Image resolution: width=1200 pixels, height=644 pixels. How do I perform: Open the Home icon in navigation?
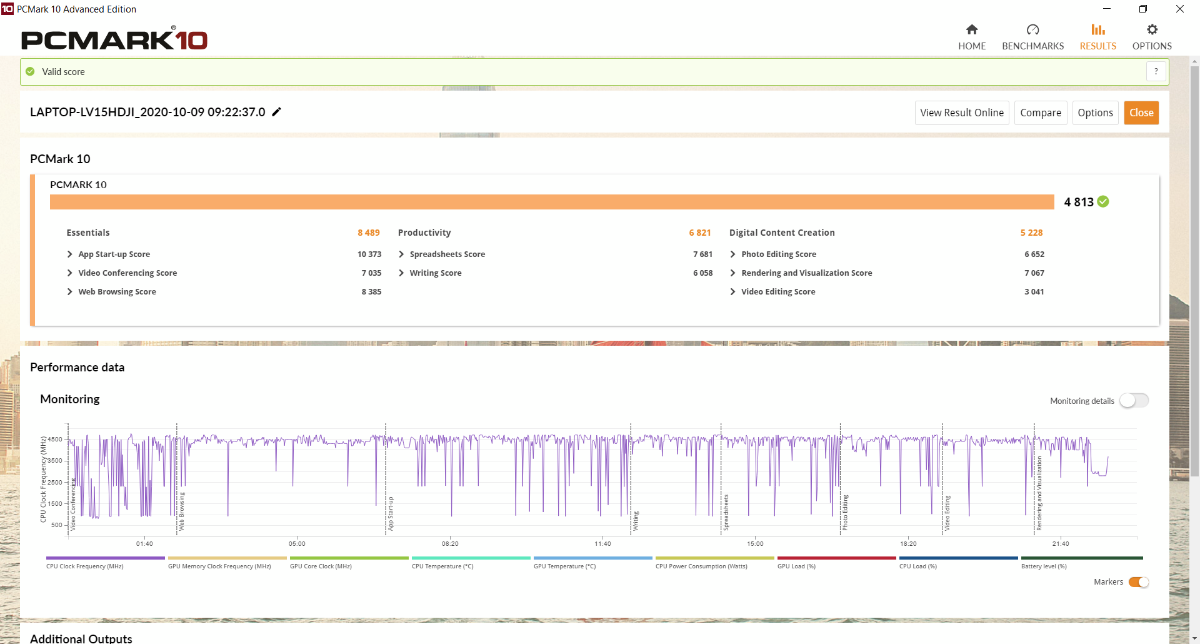971,30
